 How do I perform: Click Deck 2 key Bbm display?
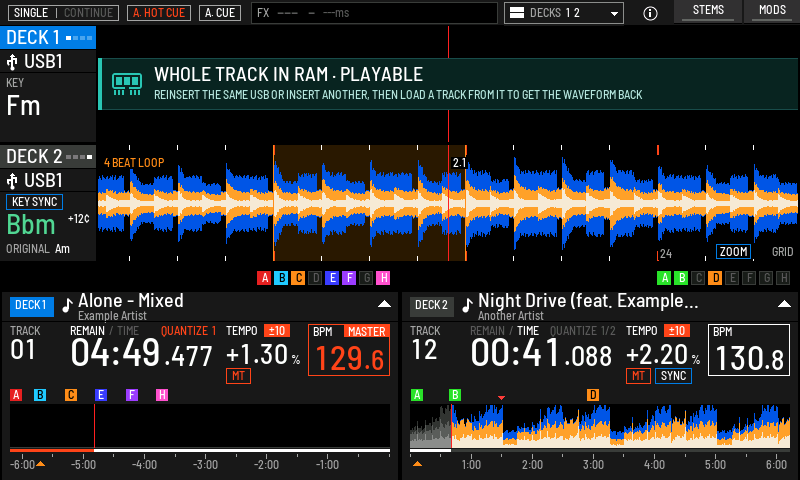(x=31, y=225)
